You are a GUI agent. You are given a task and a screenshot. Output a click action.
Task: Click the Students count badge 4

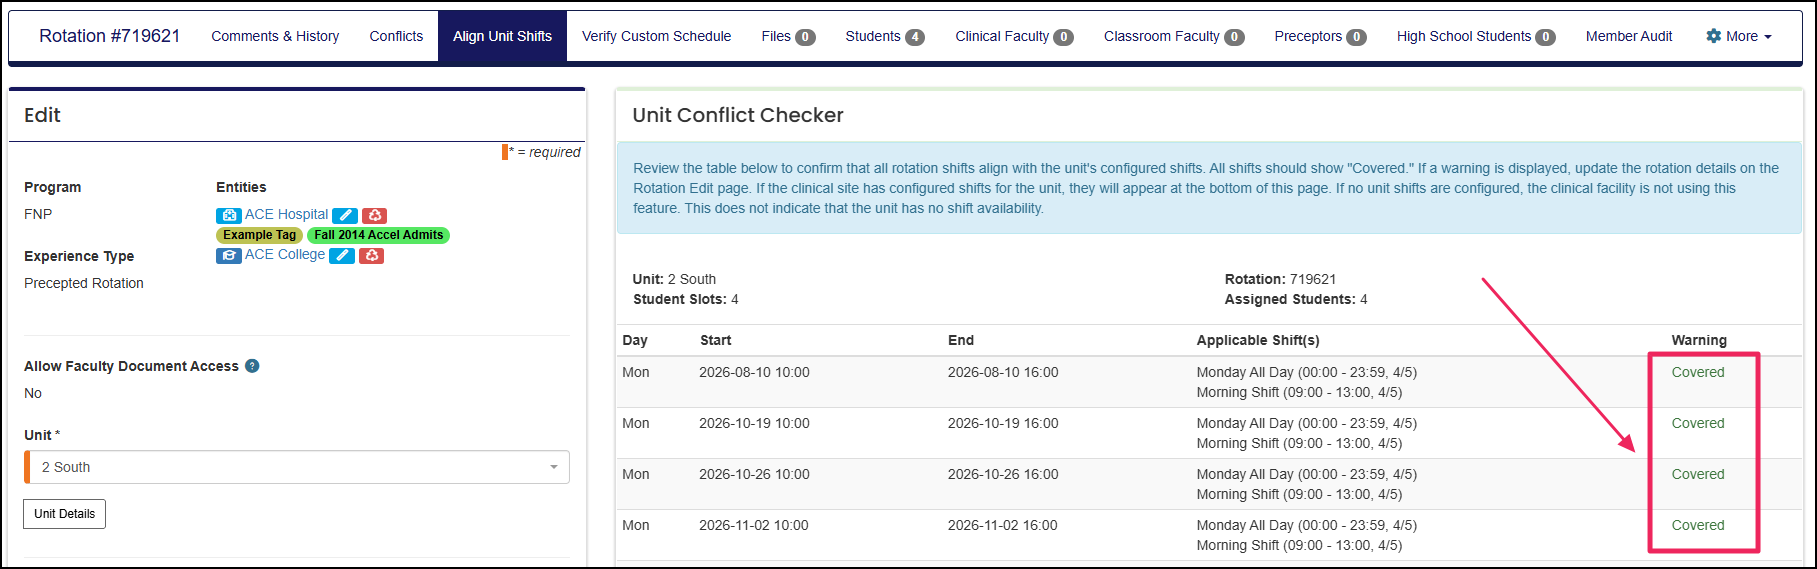coord(915,37)
